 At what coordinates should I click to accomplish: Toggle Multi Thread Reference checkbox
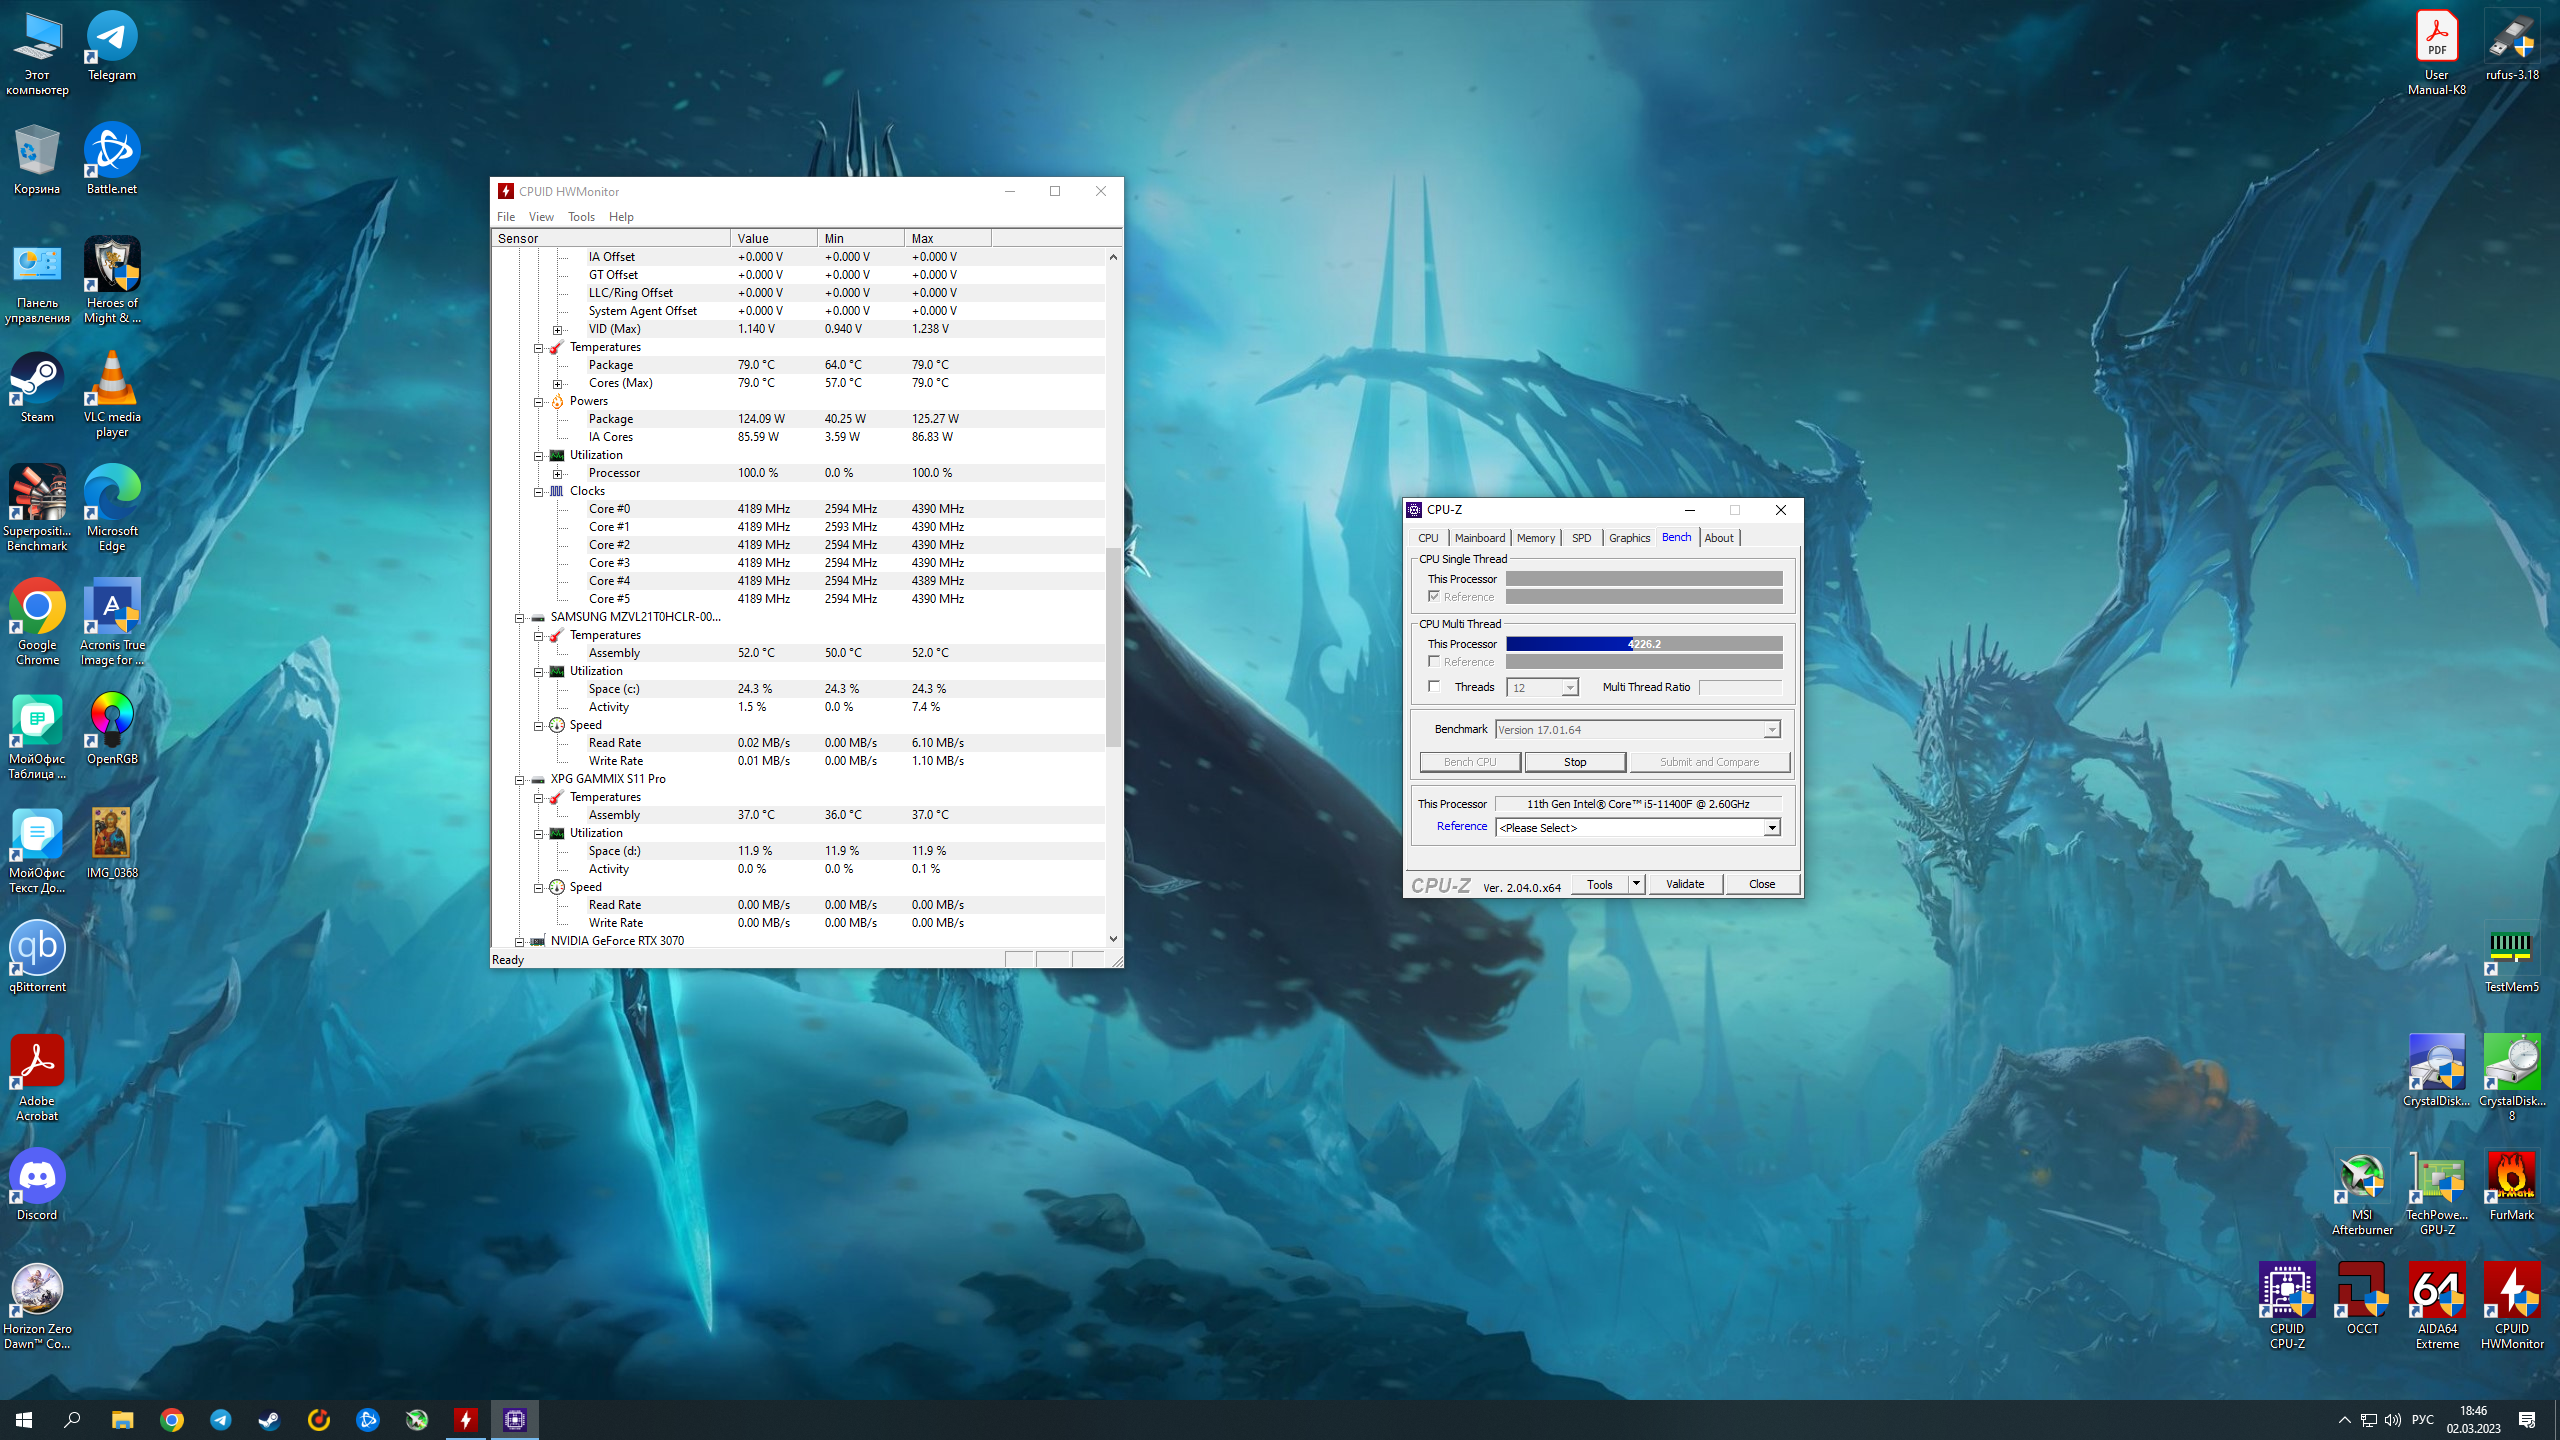point(1434,662)
